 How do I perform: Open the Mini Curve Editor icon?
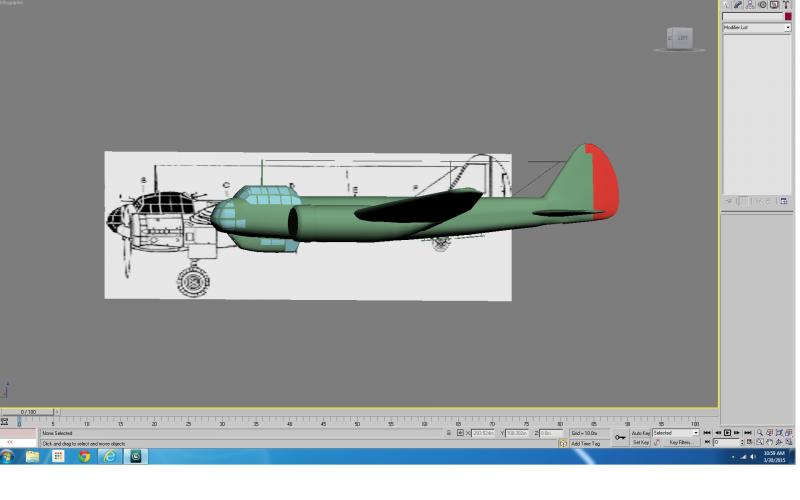point(5,422)
